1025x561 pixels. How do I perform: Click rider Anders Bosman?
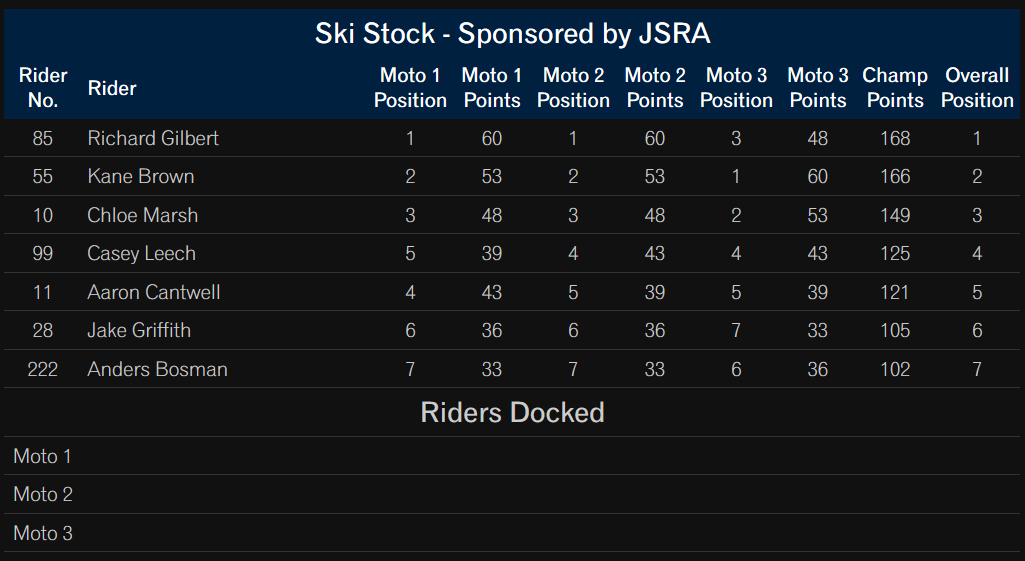click(158, 369)
